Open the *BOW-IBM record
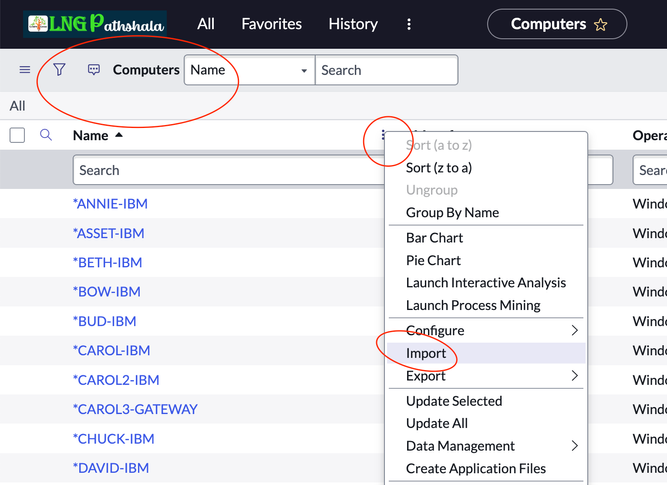Viewport: 667px width, 485px height. (106, 292)
